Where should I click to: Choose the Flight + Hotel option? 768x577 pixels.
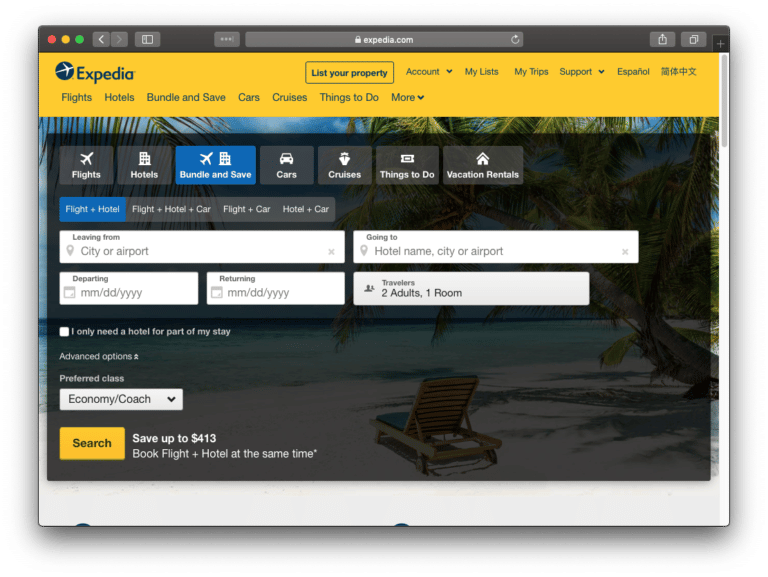(x=93, y=209)
